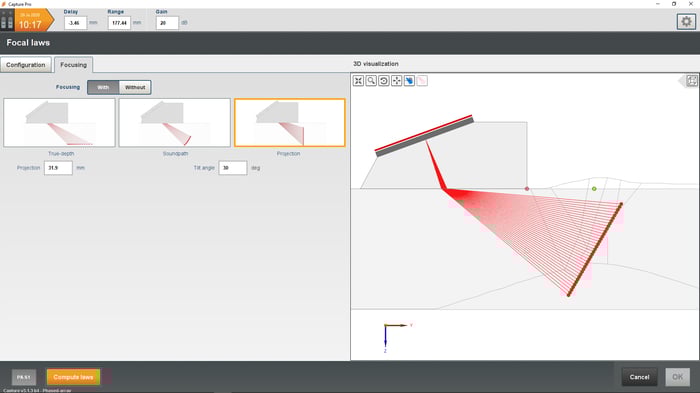The height and width of the screenshot is (393, 700).
Task: Click the Compute laws button
Action: pyautogui.click(x=73, y=377)
